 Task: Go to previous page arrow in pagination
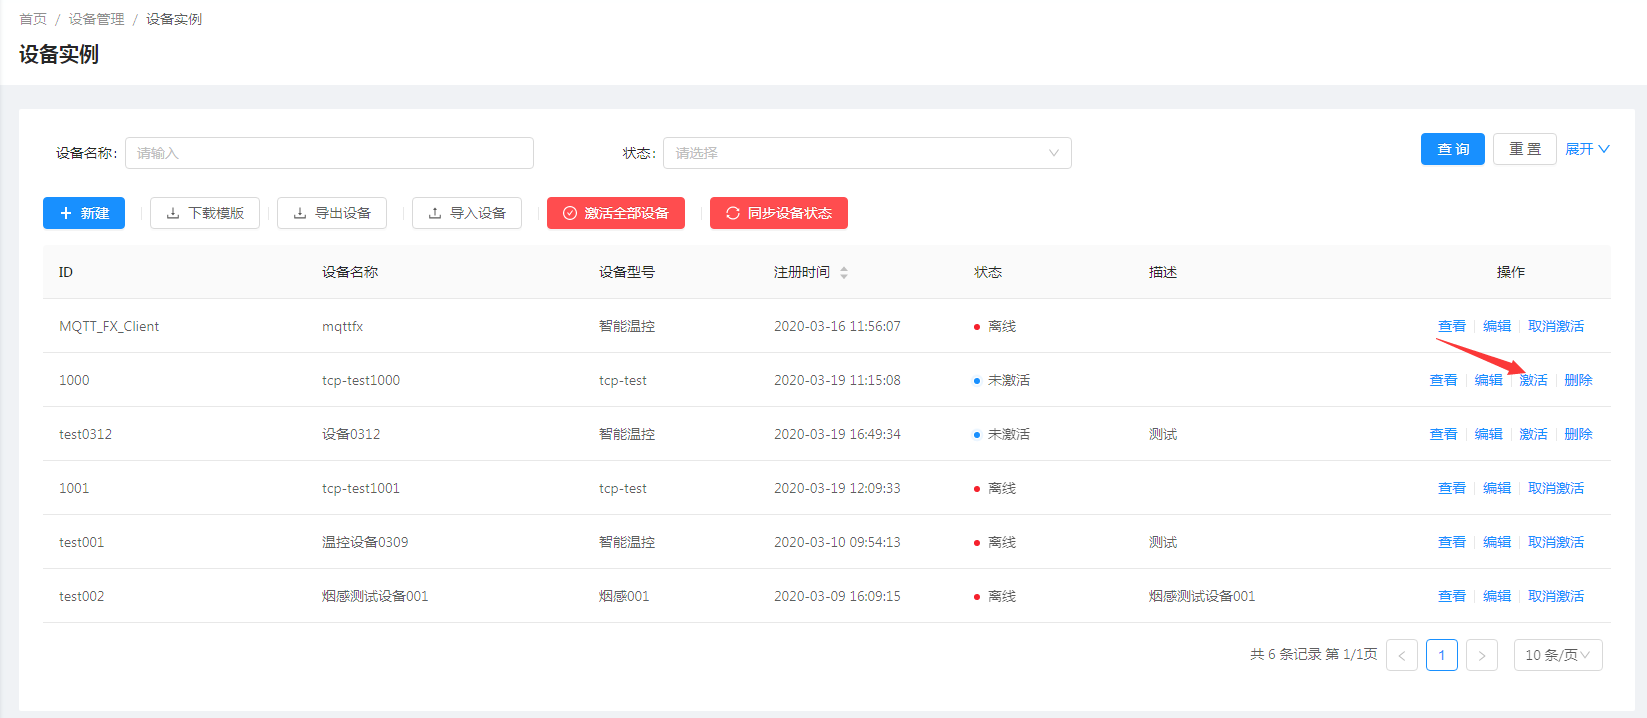click(x=1402, y=655)
